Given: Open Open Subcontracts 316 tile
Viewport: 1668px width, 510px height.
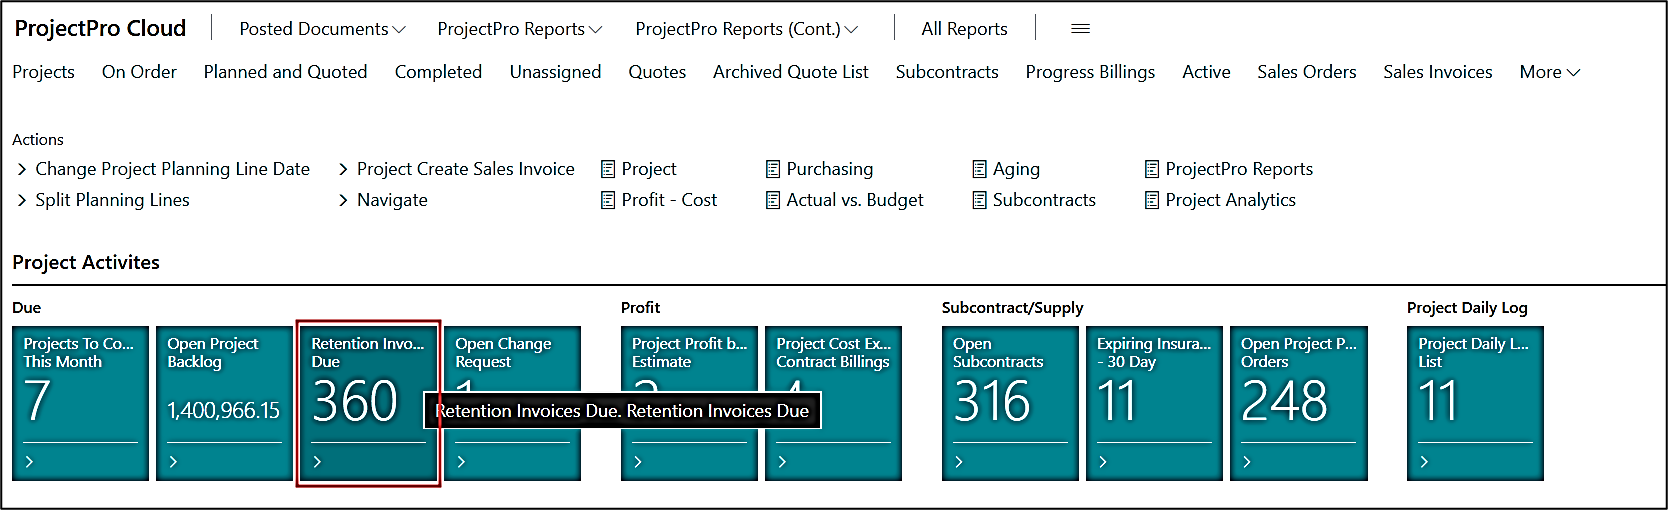Looking at the screenshot, I should point(1010,403).
